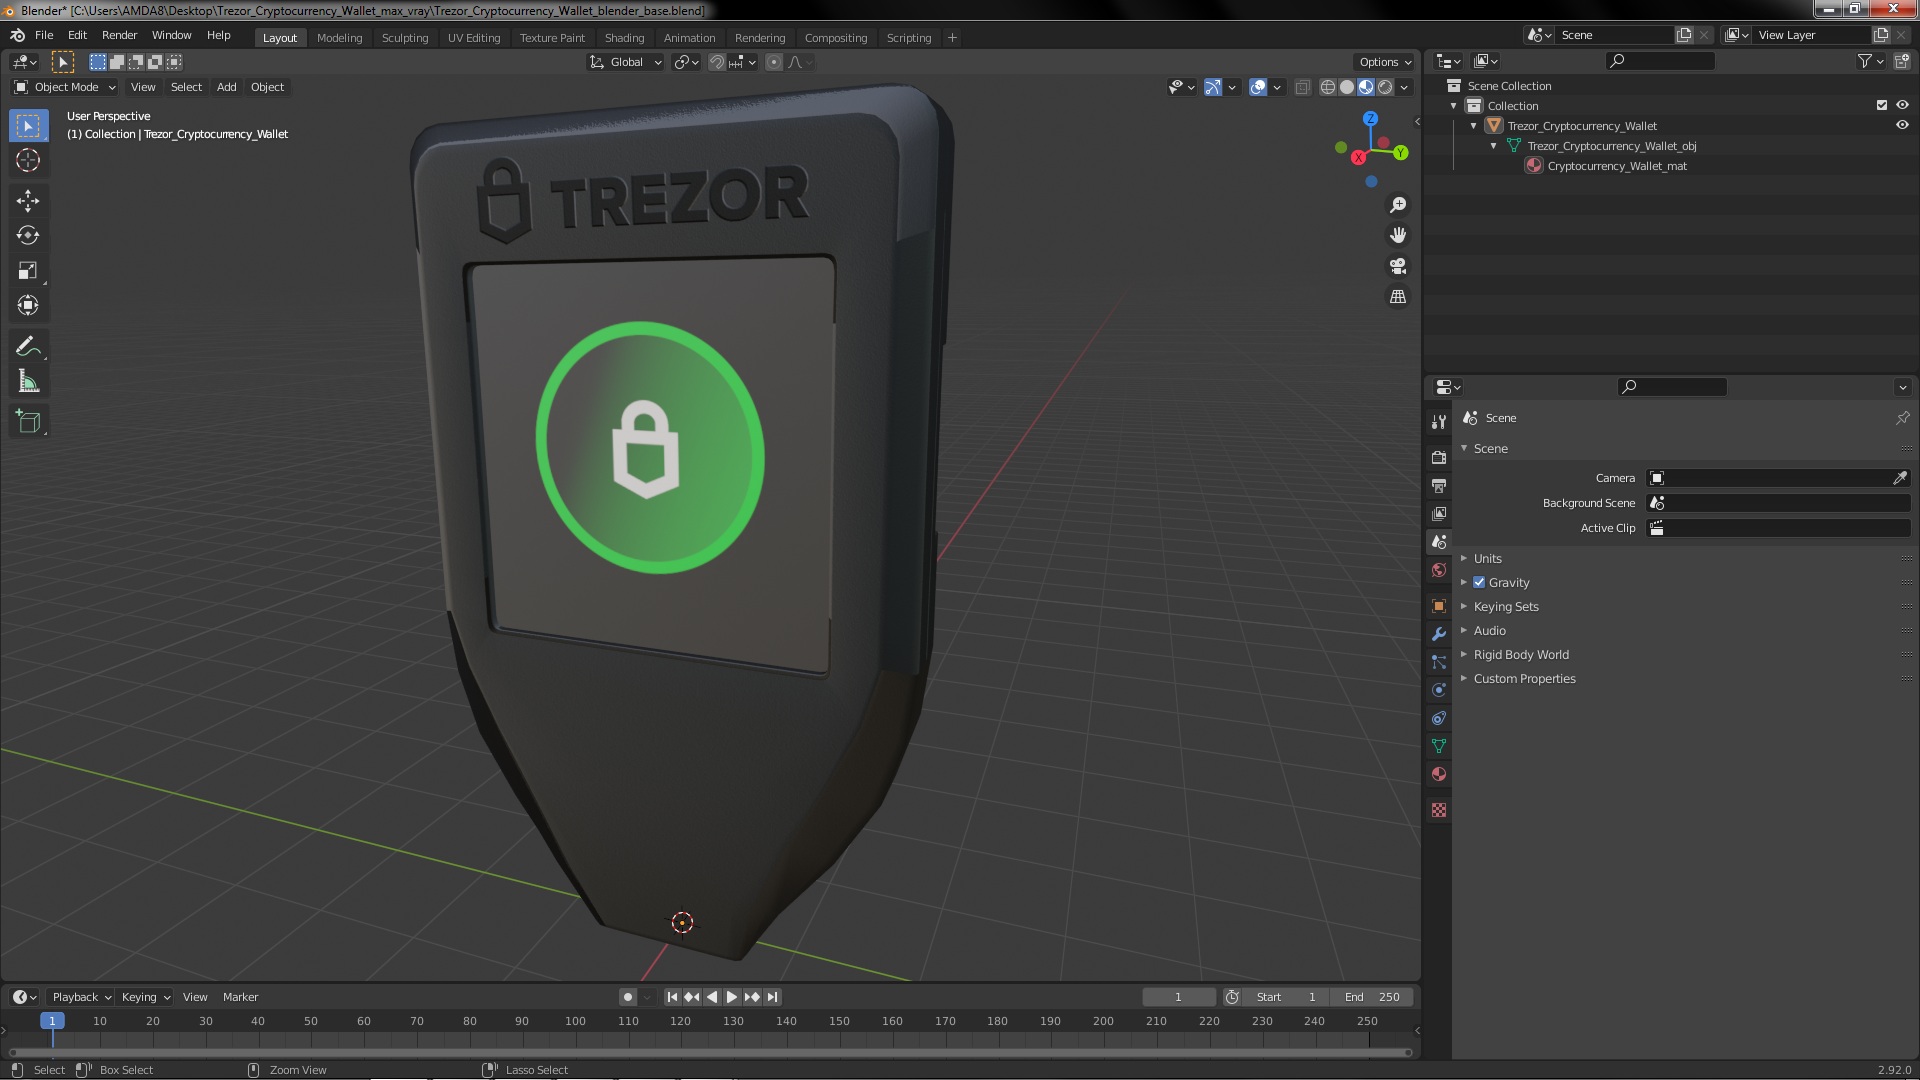Expand the Keying Sets panel

(1505, 606)
